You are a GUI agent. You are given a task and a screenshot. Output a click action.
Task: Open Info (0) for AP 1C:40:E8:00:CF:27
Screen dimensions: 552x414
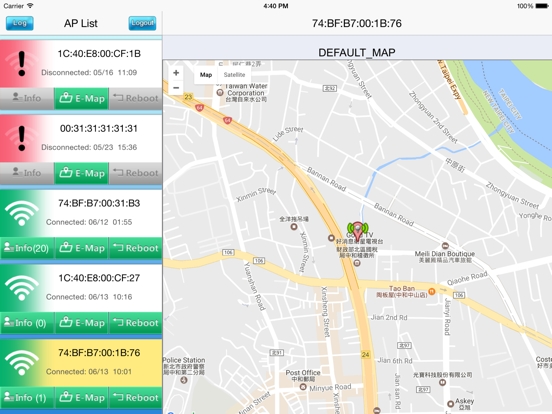[27, 323]
